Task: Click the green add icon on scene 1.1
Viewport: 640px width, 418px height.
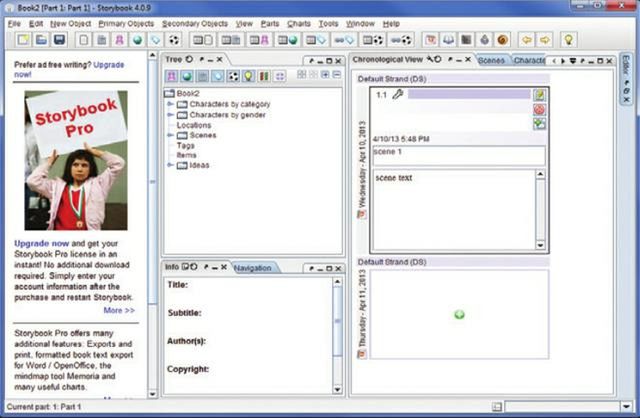Action: (x=540, y=124)
